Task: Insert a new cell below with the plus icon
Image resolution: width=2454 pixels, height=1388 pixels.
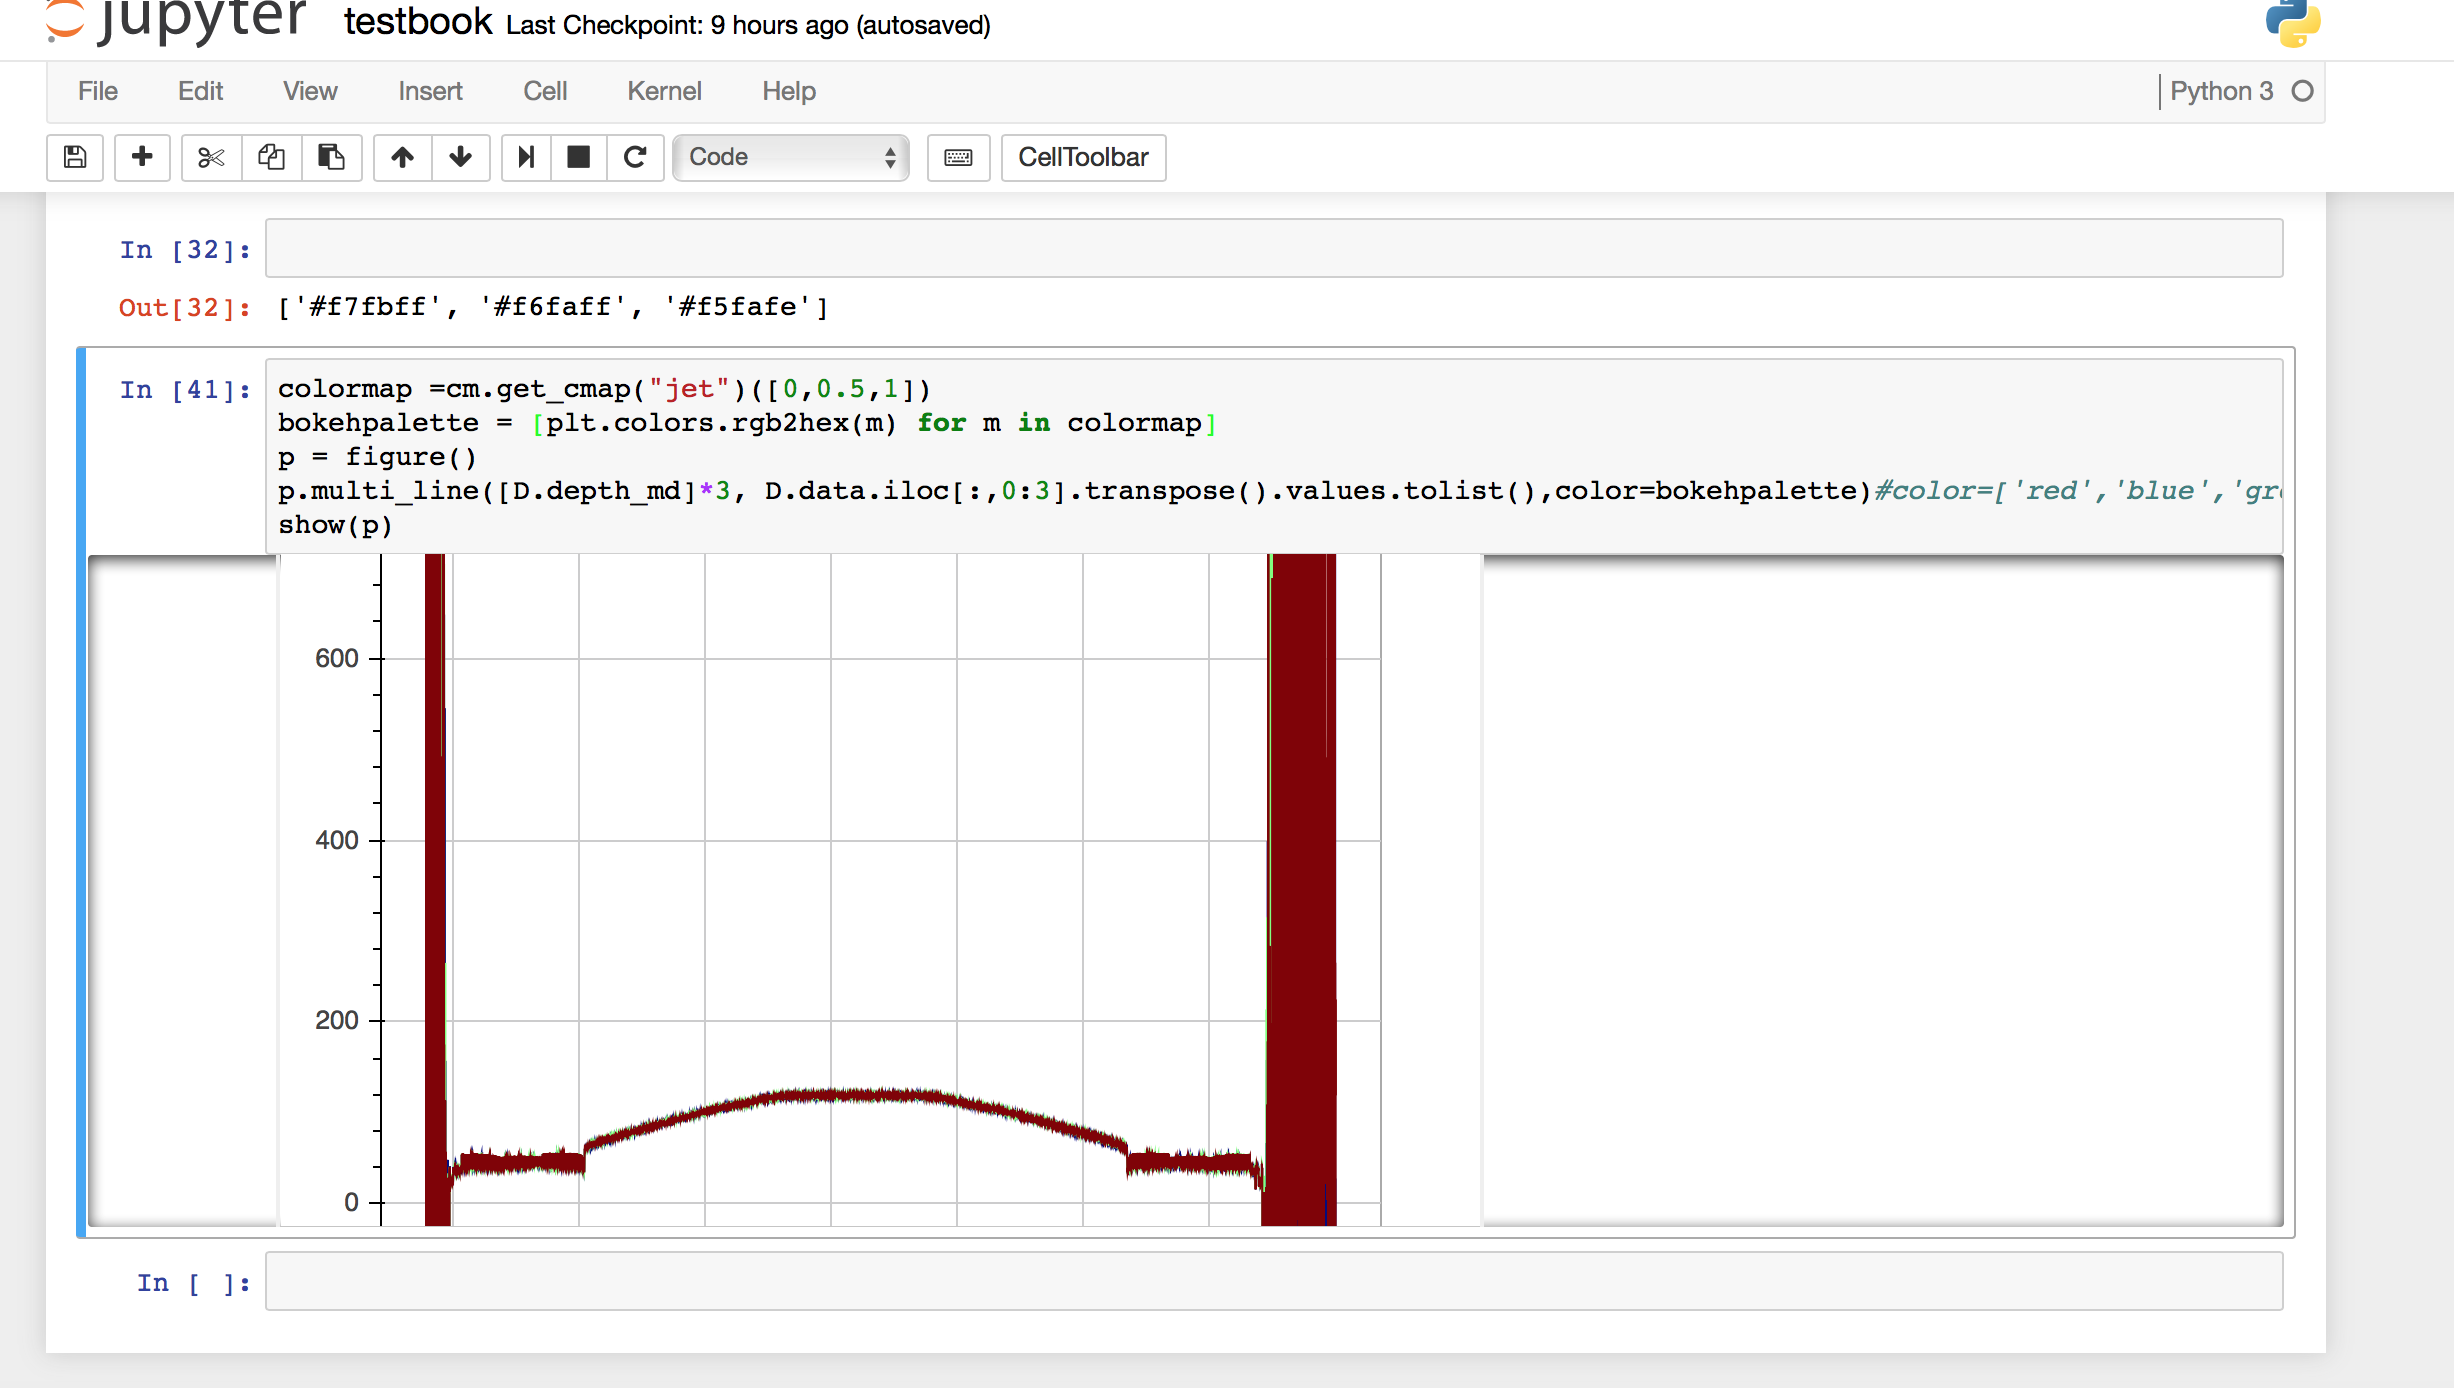Action: click(x=142, y=157)
